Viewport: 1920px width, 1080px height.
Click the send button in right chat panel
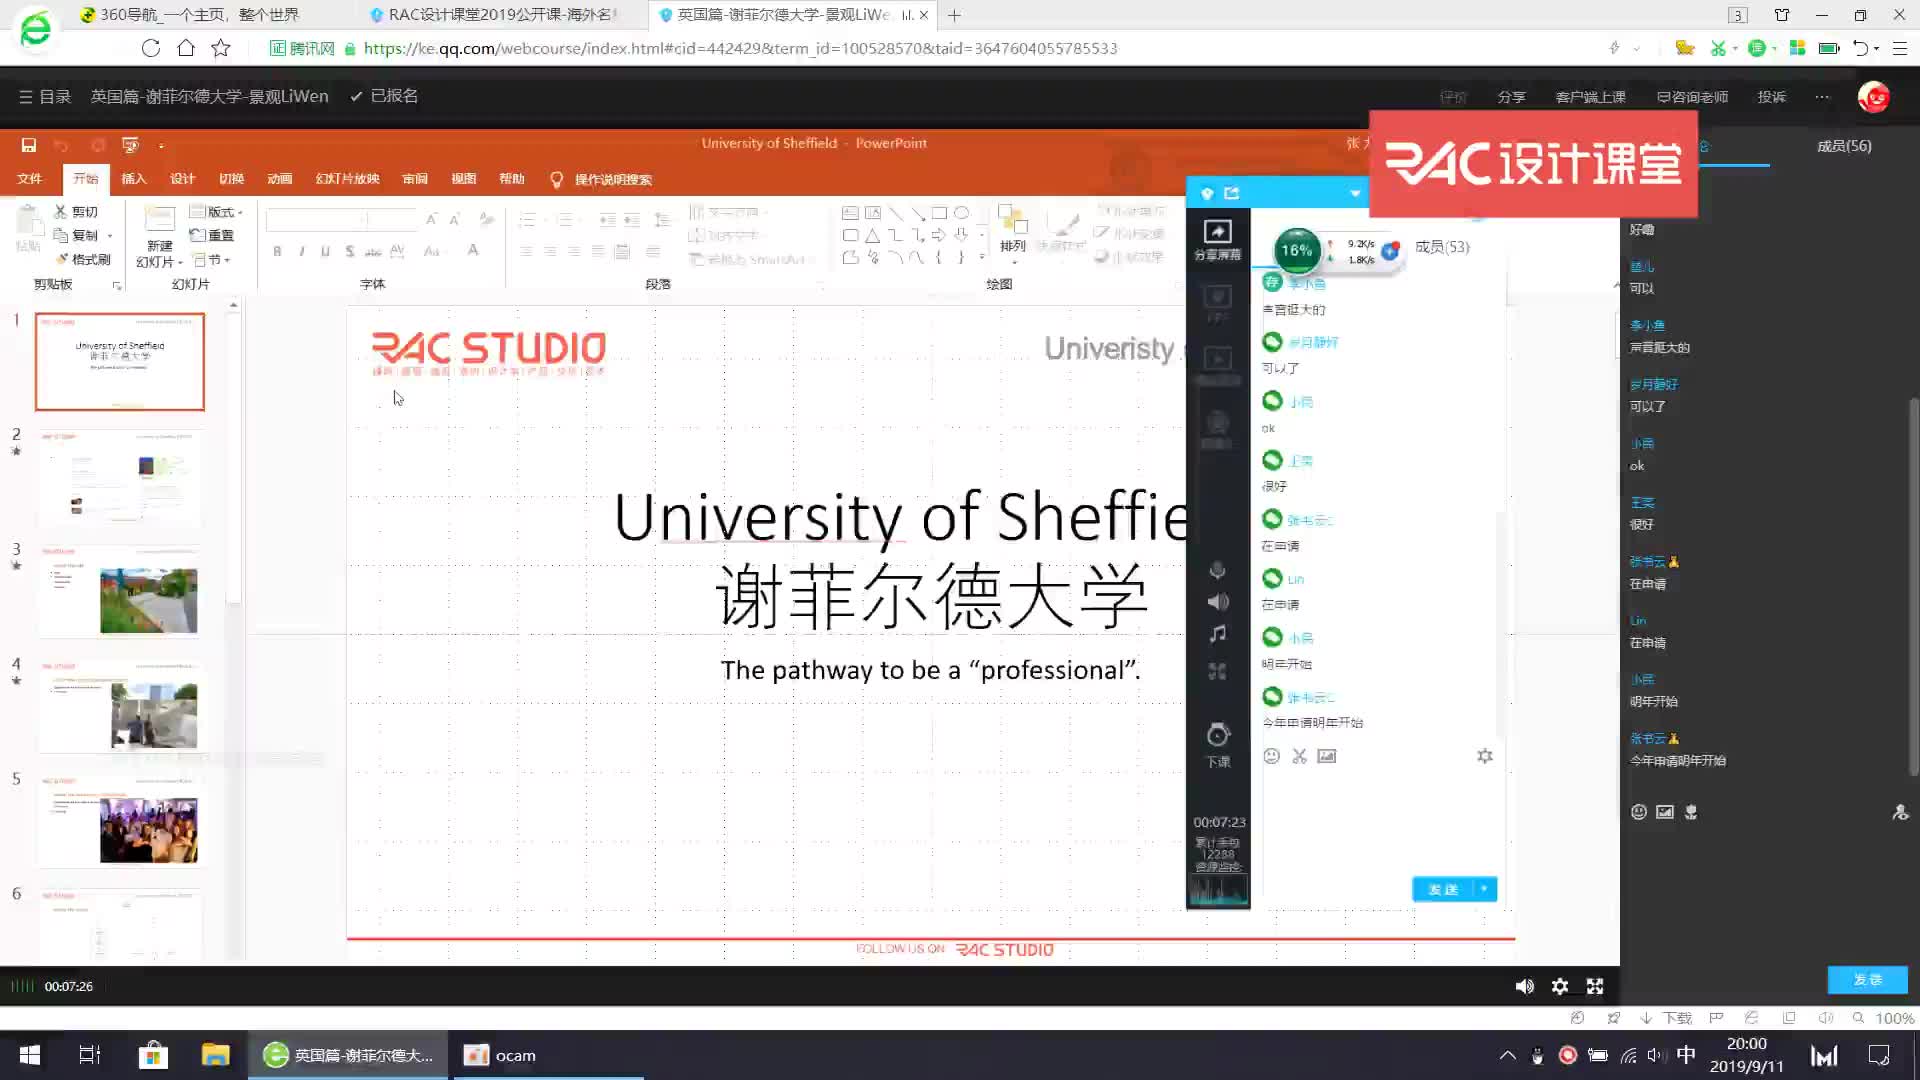pos(1867,980)
